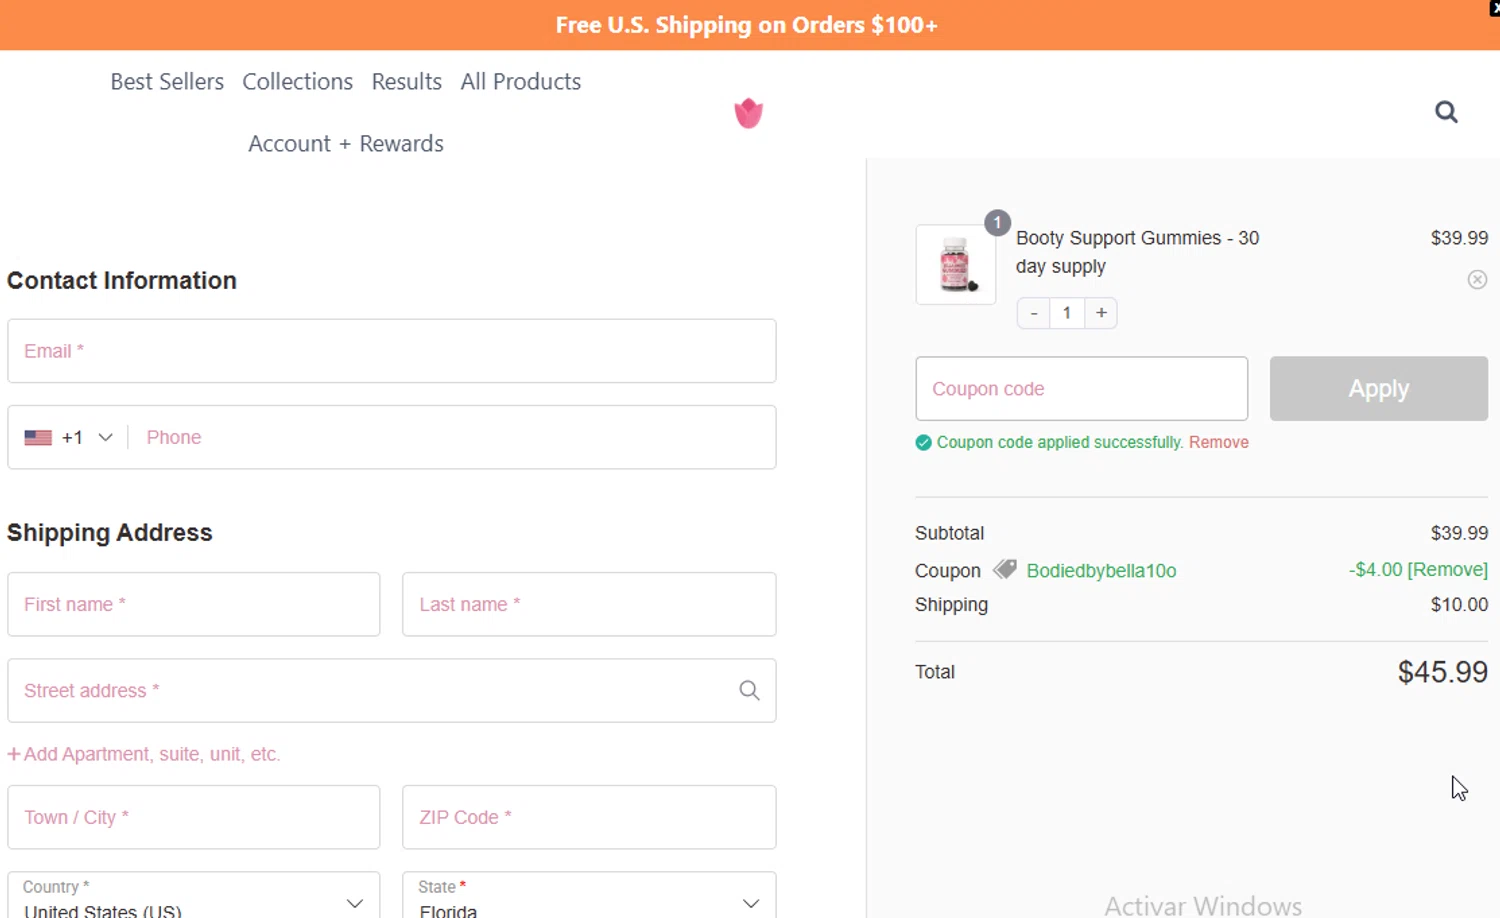This screenshot has height=918, width=1500.
Task: Click the Contact Information heading
Action: point(122,281)
